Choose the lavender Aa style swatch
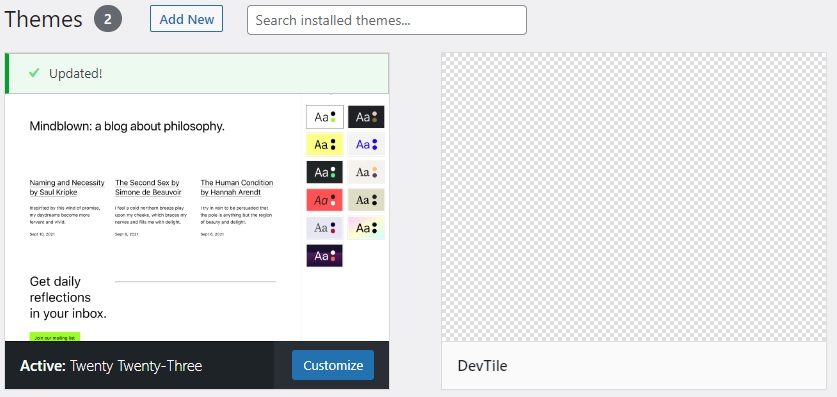 [325, 228]
